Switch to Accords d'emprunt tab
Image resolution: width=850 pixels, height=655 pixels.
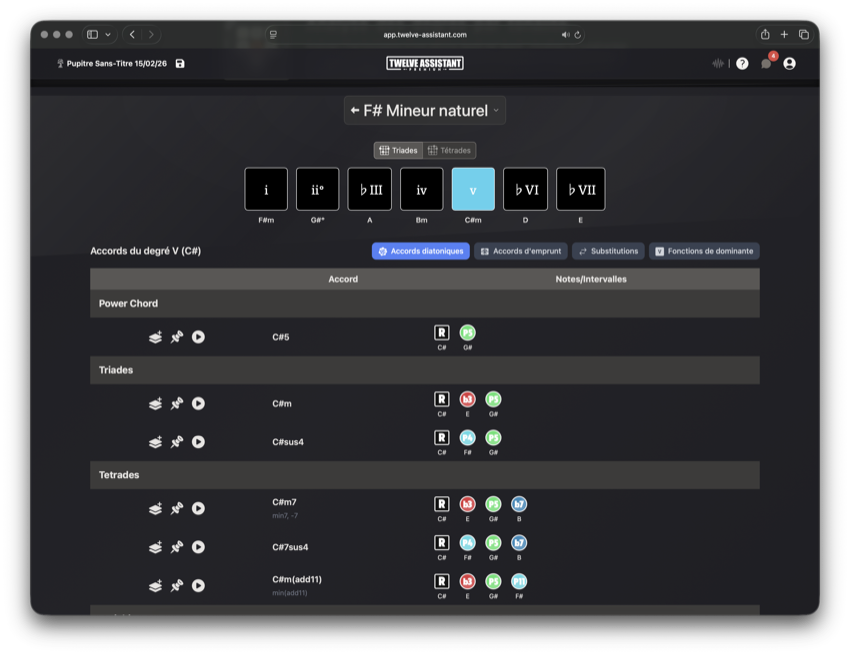coord(521,251)
